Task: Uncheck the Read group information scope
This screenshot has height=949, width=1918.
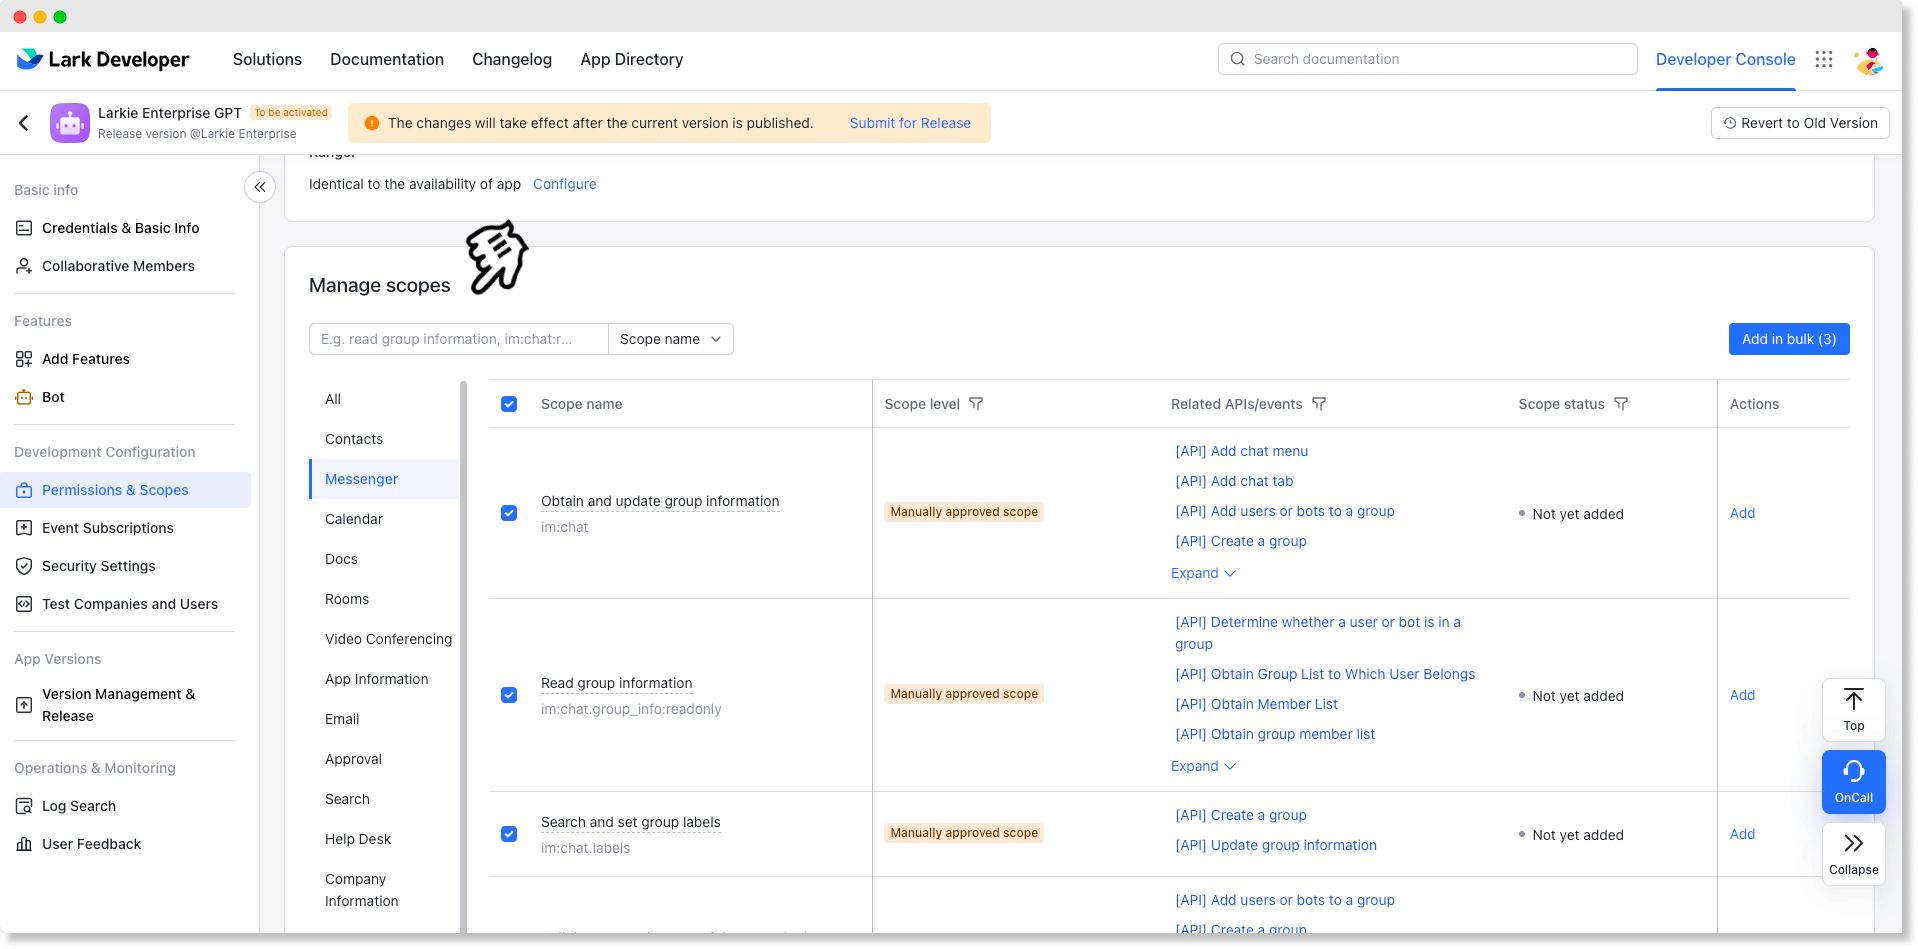Action: point(509,695)
